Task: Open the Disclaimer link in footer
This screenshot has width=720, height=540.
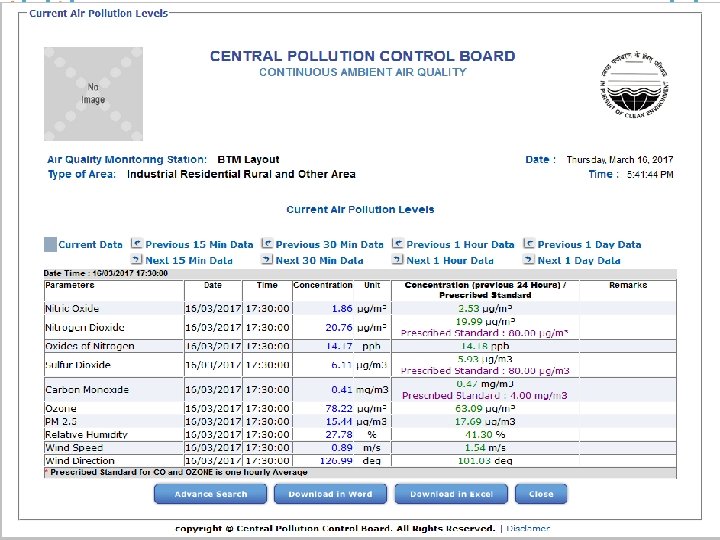Action: [x=528, y=529]
